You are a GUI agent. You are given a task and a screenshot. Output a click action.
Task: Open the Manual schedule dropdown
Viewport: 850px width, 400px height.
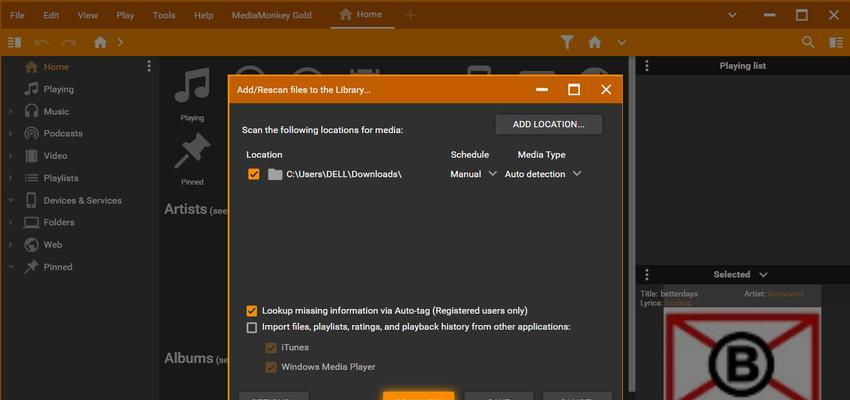tap(473, 174)
